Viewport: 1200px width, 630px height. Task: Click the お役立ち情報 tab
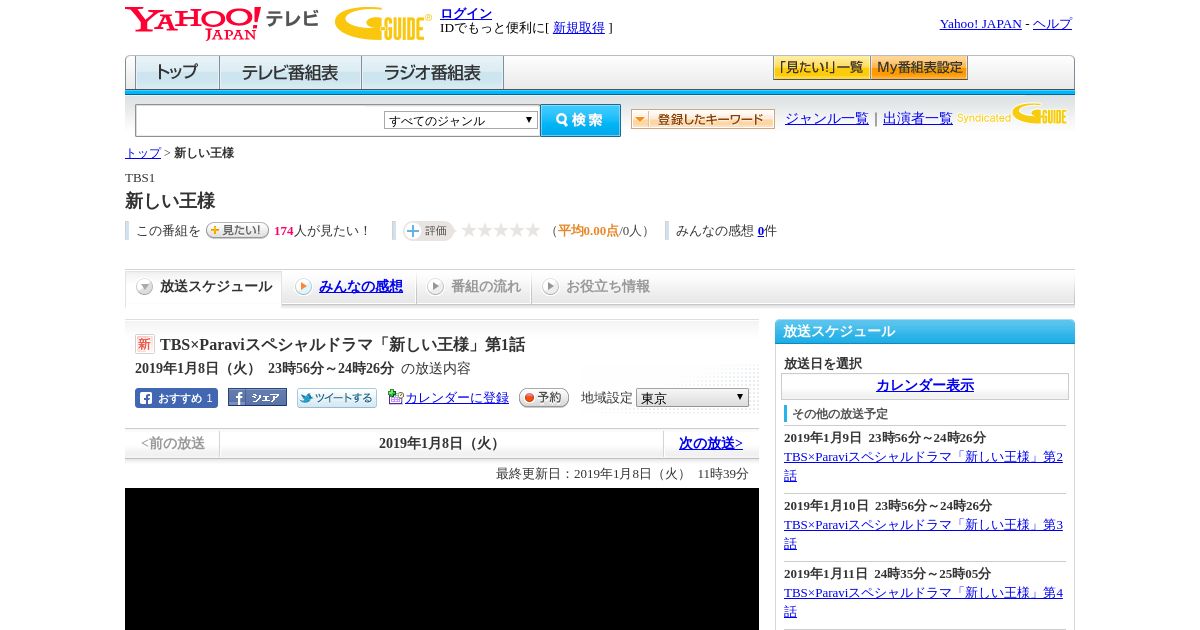(x=608, y=287)
